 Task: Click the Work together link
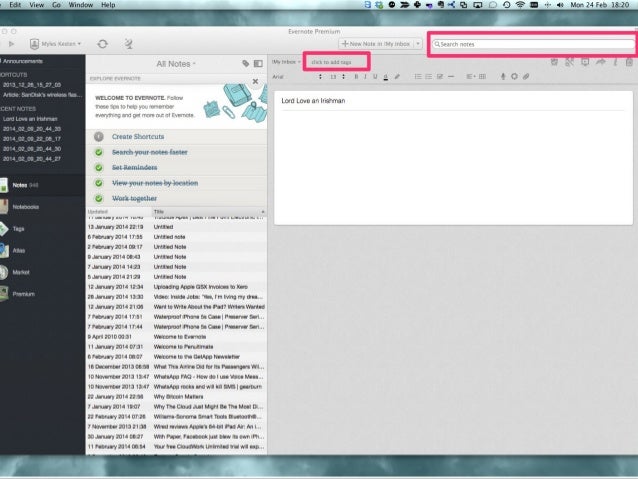point(134,199)
